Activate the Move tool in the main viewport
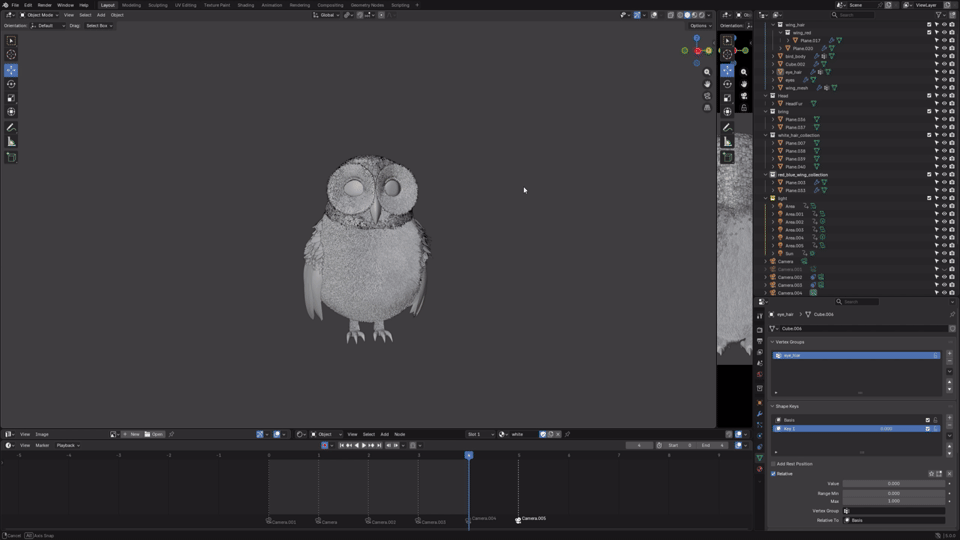The height and width of the screenshot is (540, 960). [x=11, y=70]
